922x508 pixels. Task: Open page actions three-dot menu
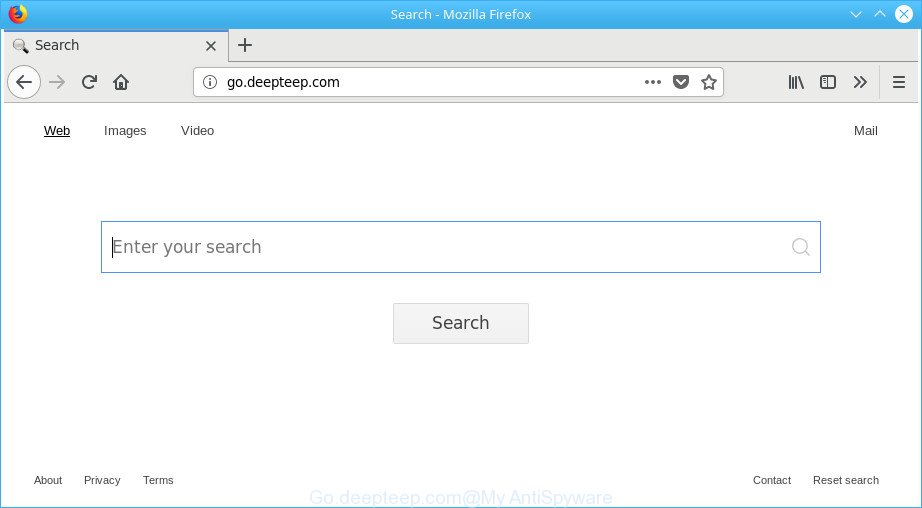[653, 82]
